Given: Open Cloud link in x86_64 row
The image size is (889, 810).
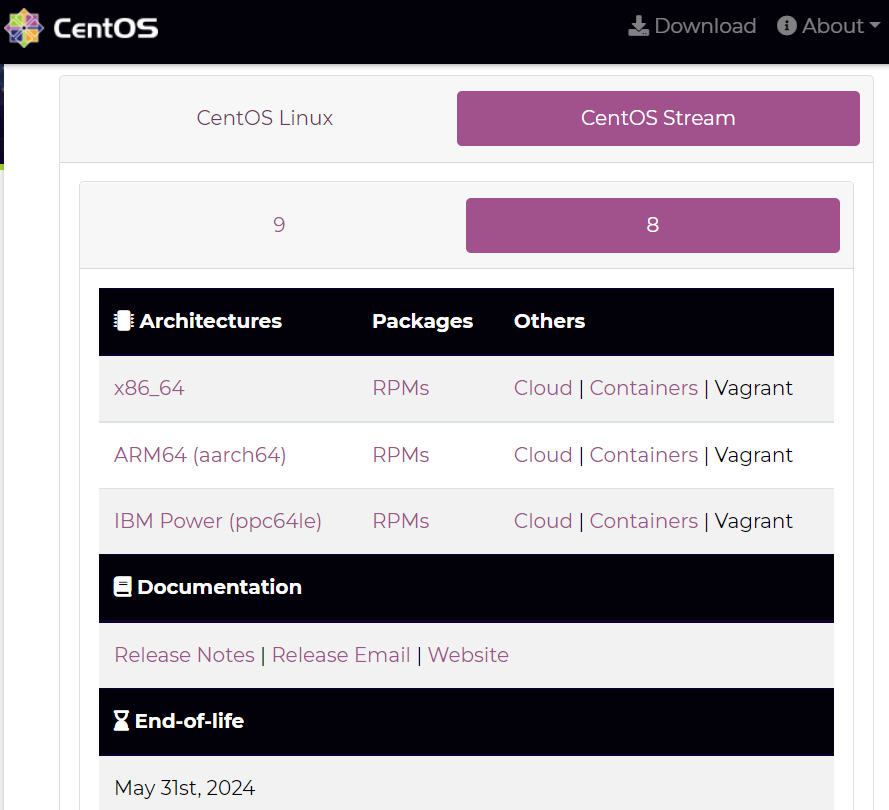Looking at the screenshot, I should 543,388.
